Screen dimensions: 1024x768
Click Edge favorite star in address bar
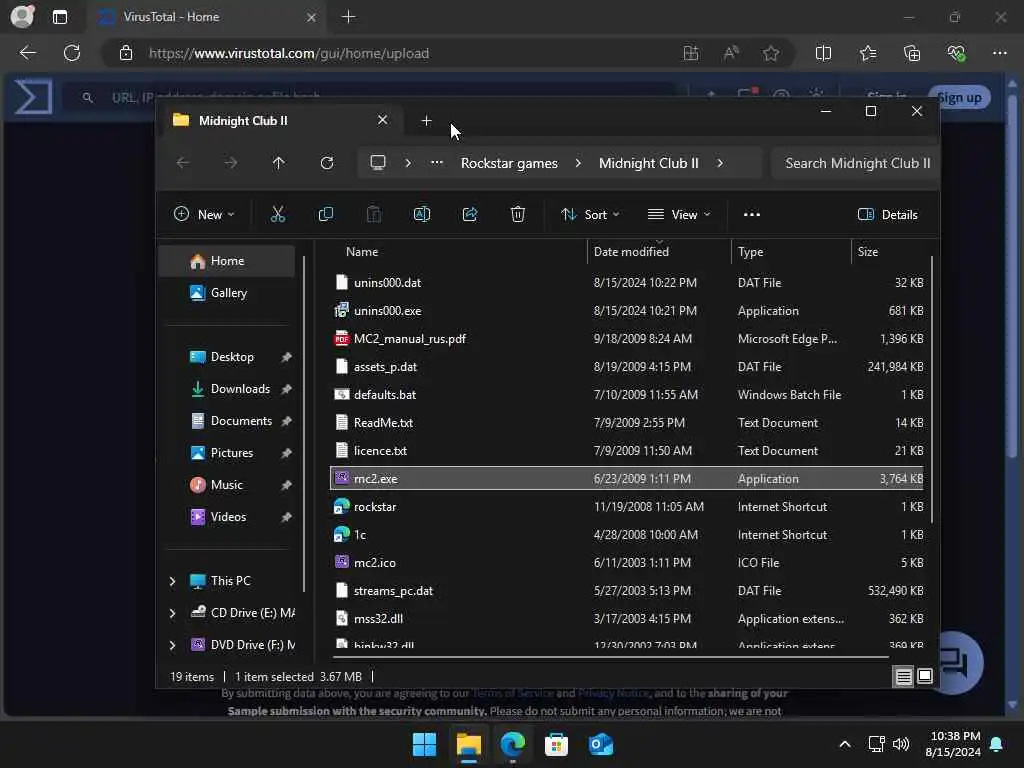tap(771, 53)
